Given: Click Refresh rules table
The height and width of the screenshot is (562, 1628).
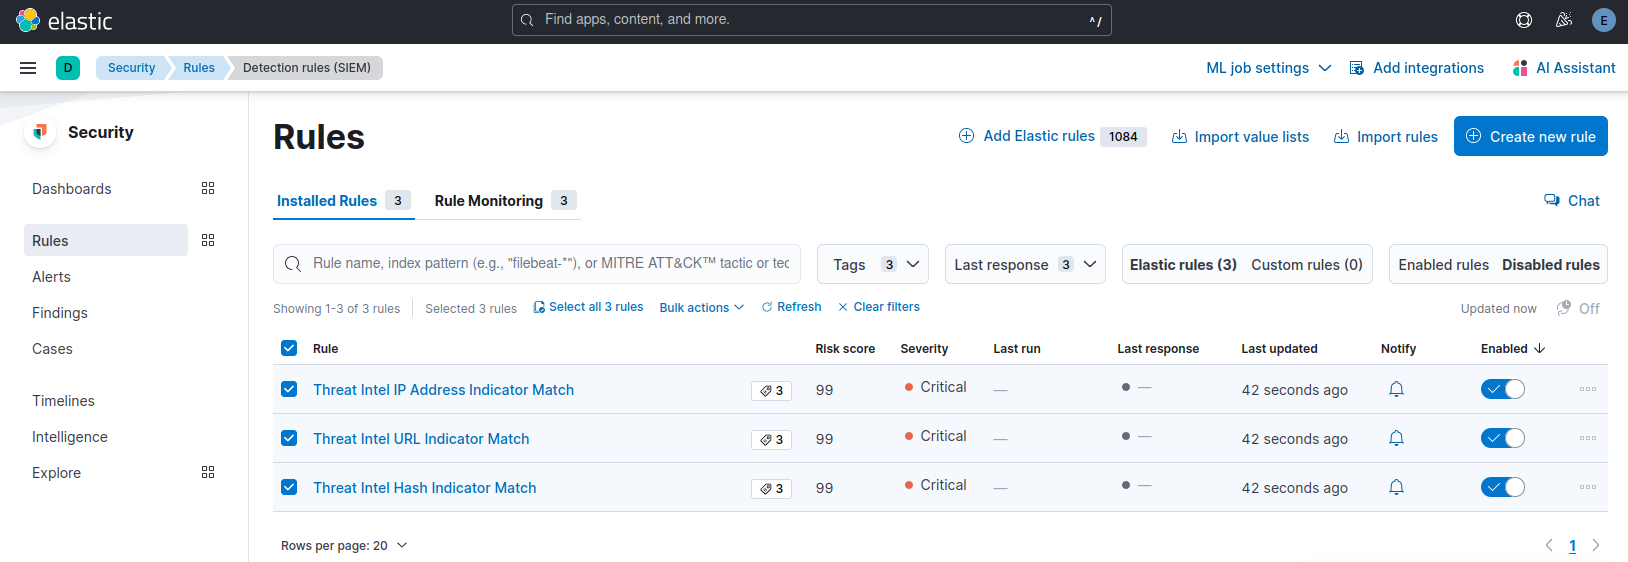Looking at the screenshot, I should [x=791, y=307].
